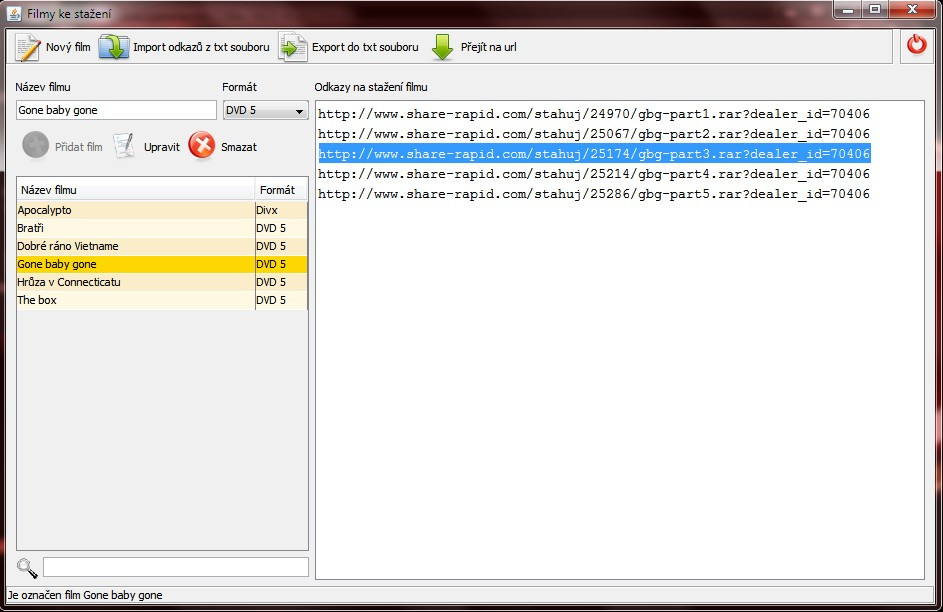Viewport: 943px width, 612px height.
Task: Focus the search field beside the magnifier
Action: [176, 567]
